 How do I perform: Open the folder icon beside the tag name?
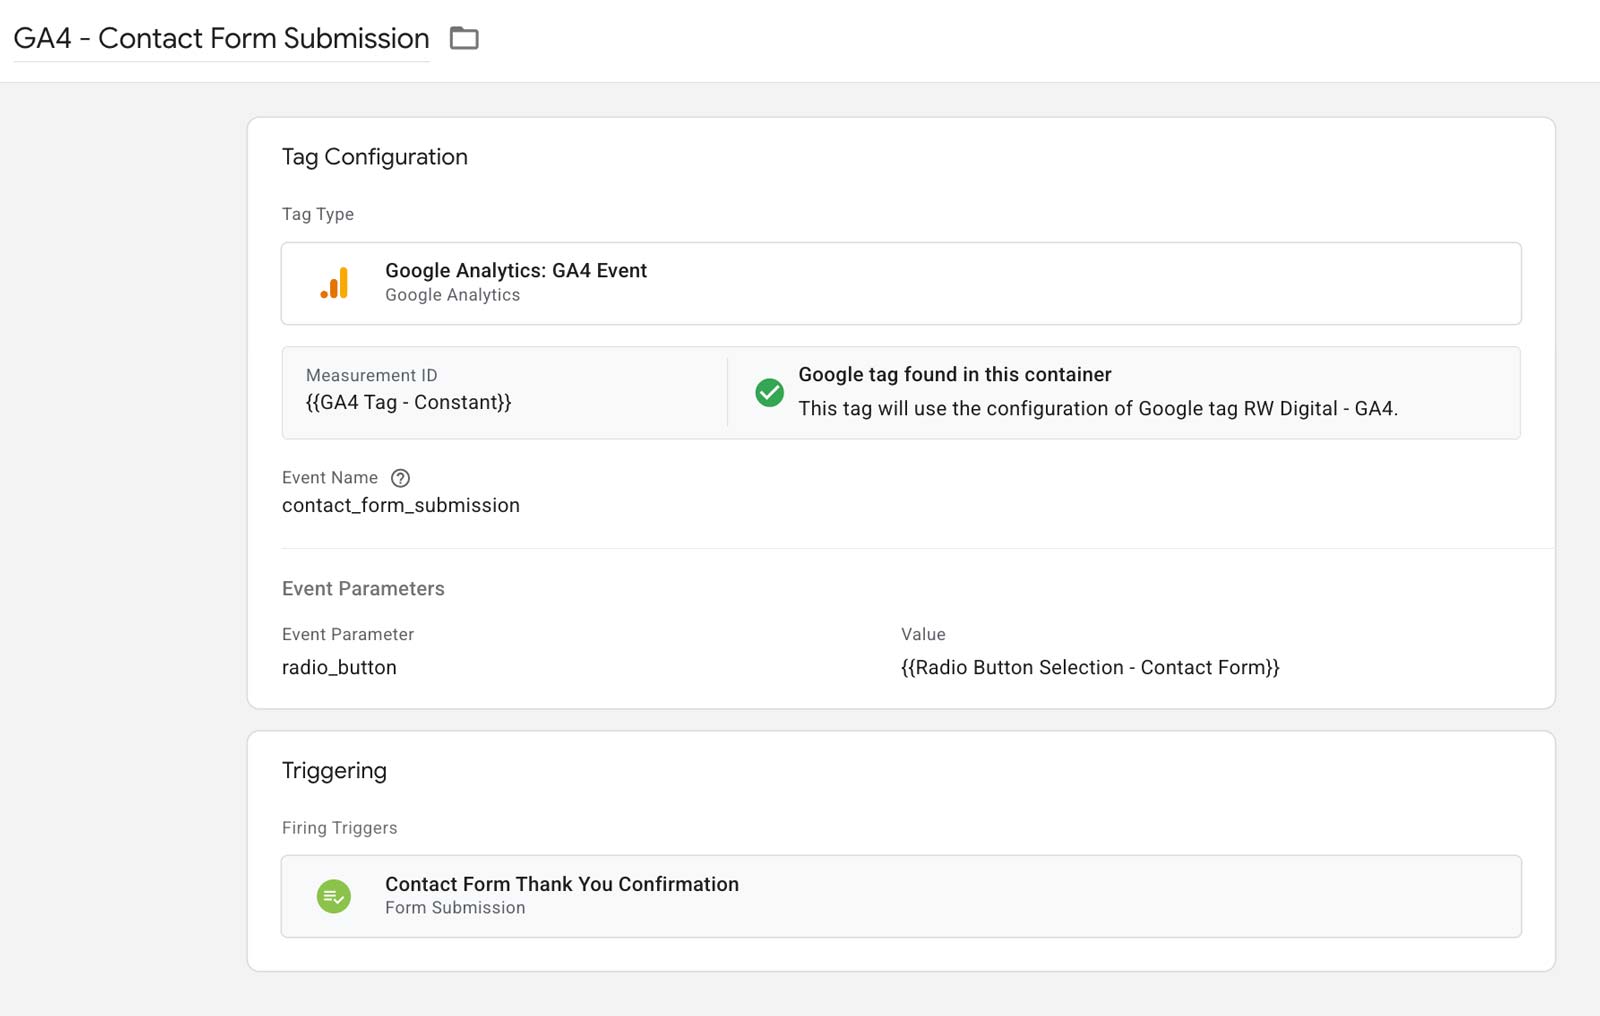pyautogui.click(x=463, y=38)
